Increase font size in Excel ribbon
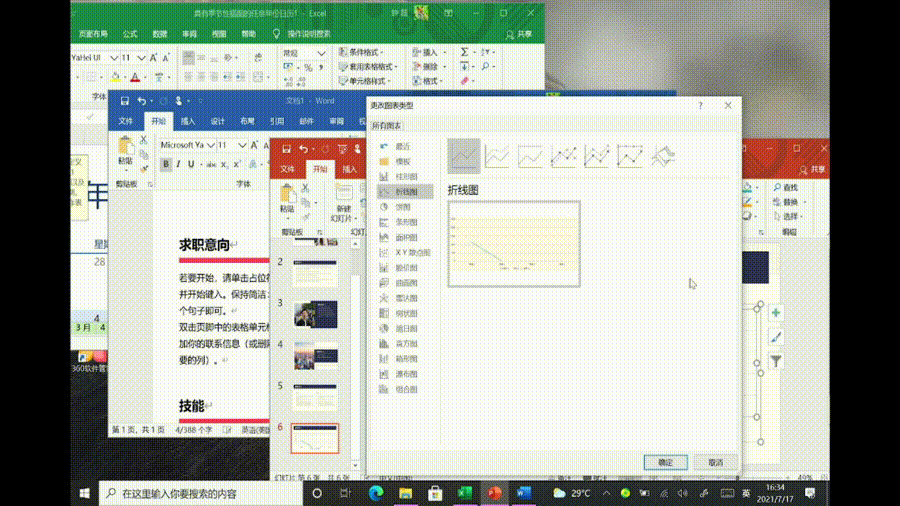The height and width of the screenshot is (506, 900). tap(153, 57)
